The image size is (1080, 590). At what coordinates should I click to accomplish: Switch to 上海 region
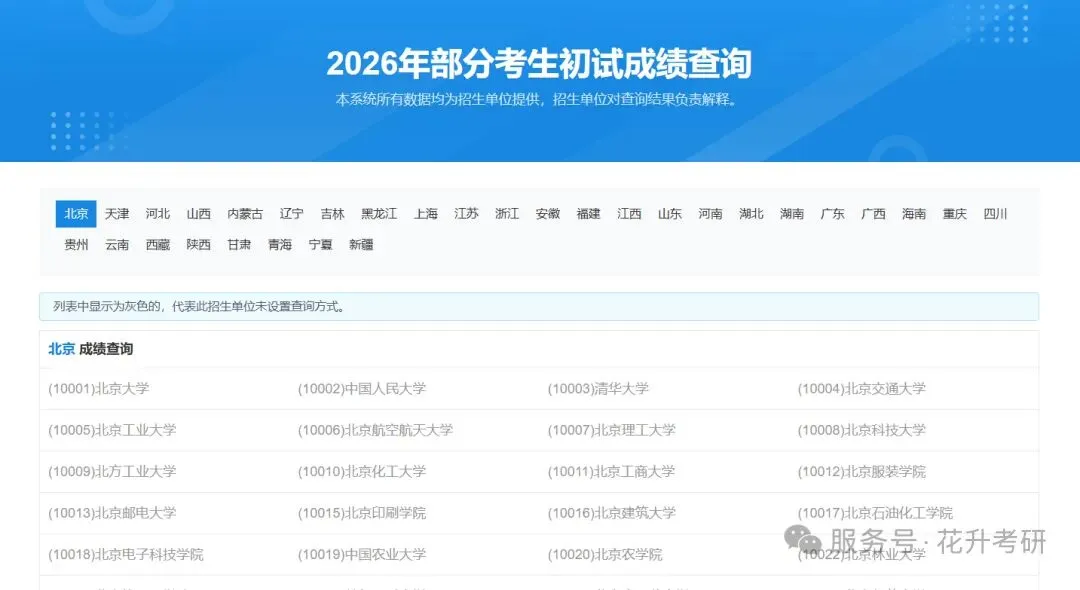point(426,214)
